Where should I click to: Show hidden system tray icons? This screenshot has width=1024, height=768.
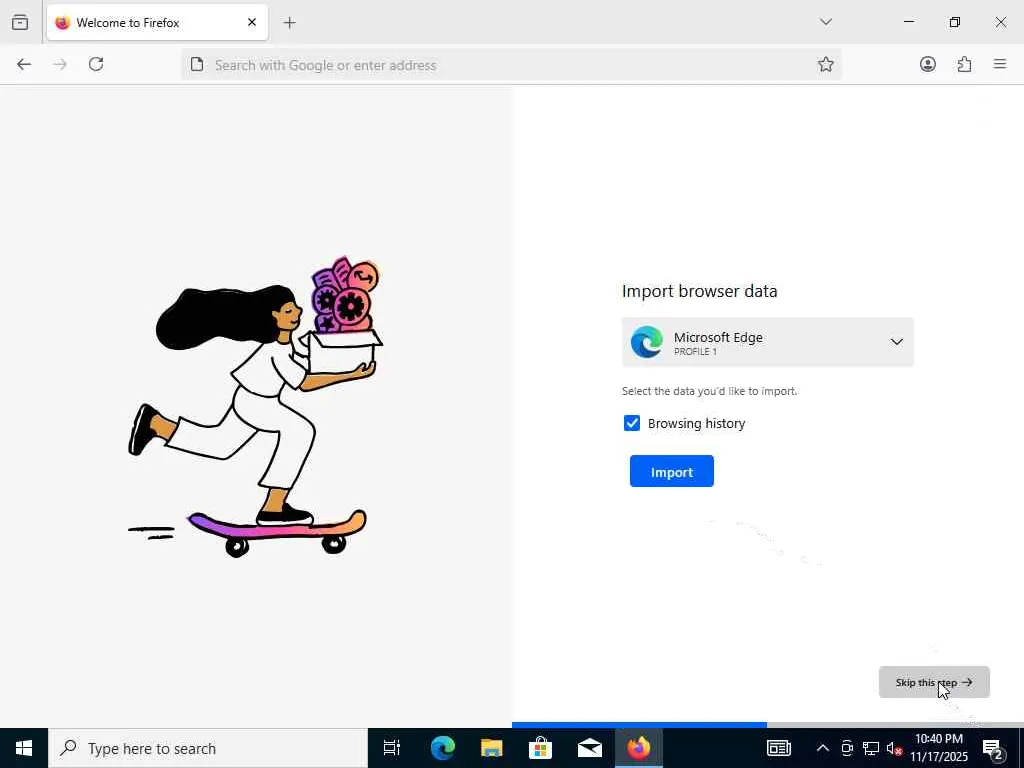(823, 748)
